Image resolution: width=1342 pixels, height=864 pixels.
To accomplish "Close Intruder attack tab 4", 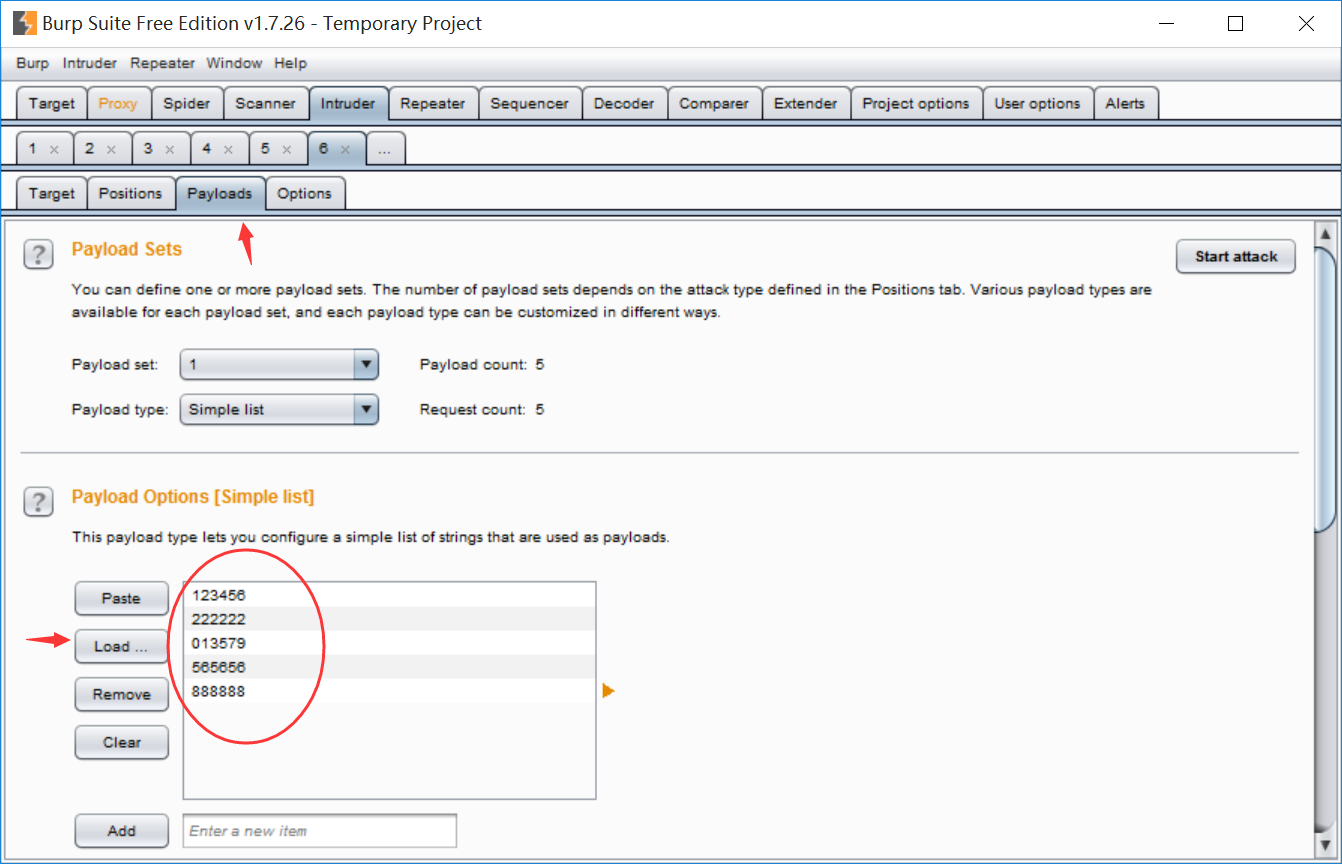I will click(x=229, y=149).
